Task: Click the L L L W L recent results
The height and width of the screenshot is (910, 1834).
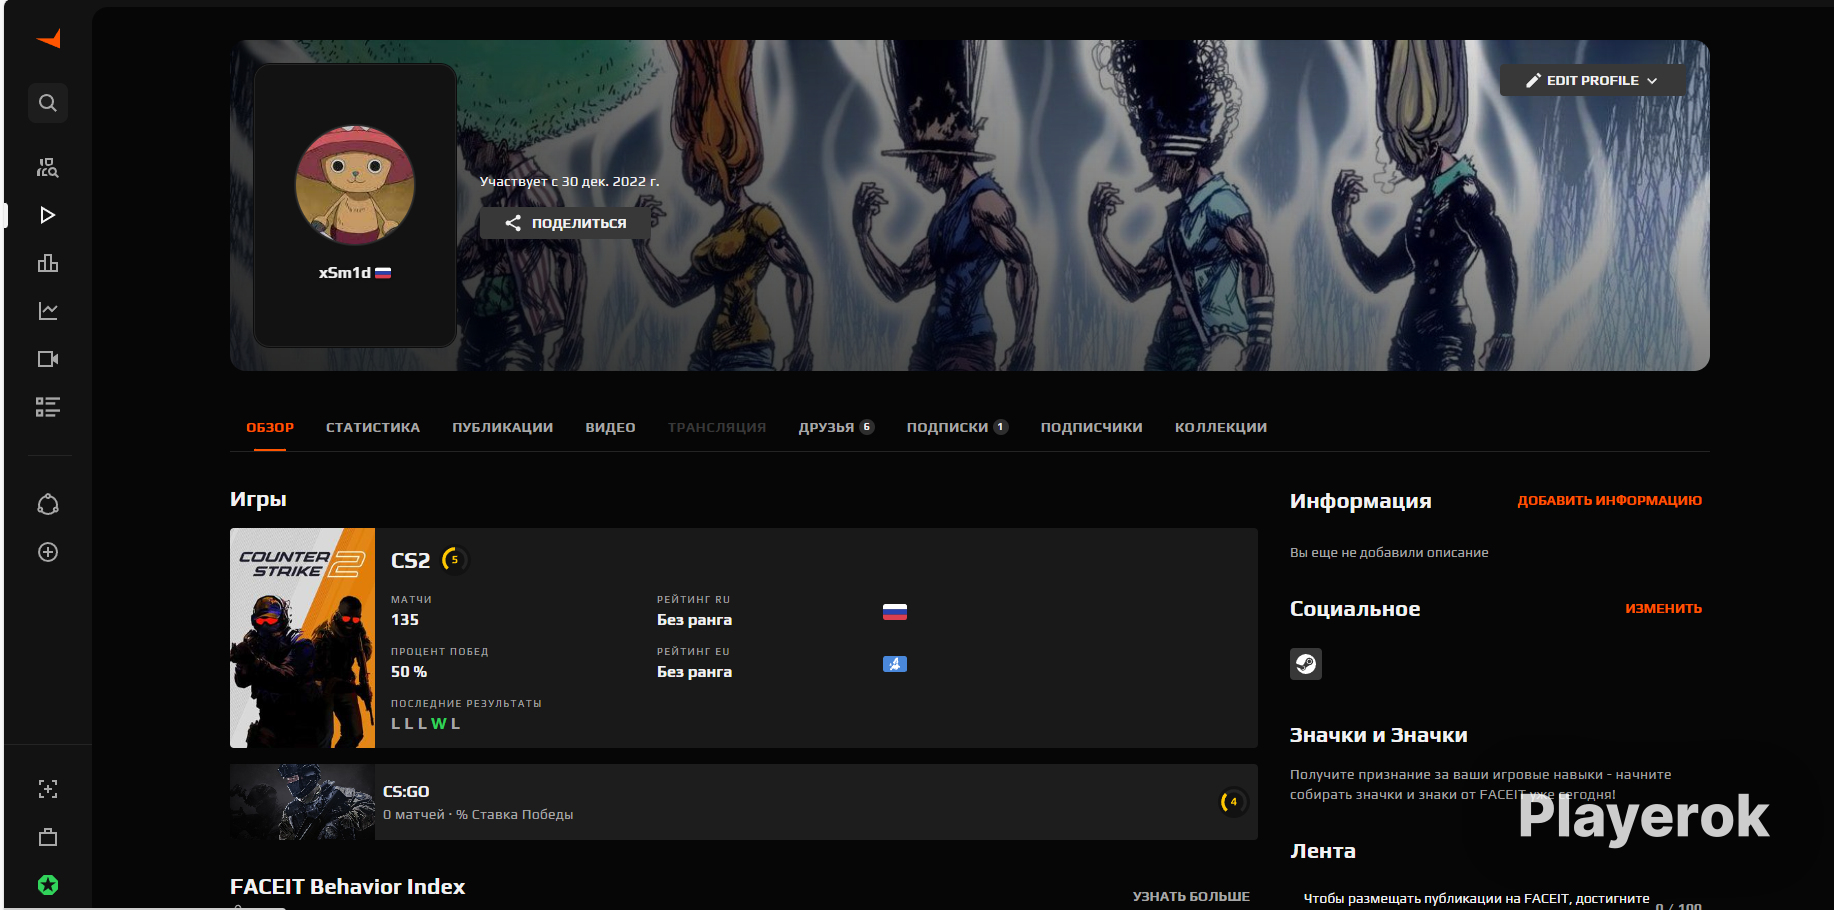Action: point(426,724)
